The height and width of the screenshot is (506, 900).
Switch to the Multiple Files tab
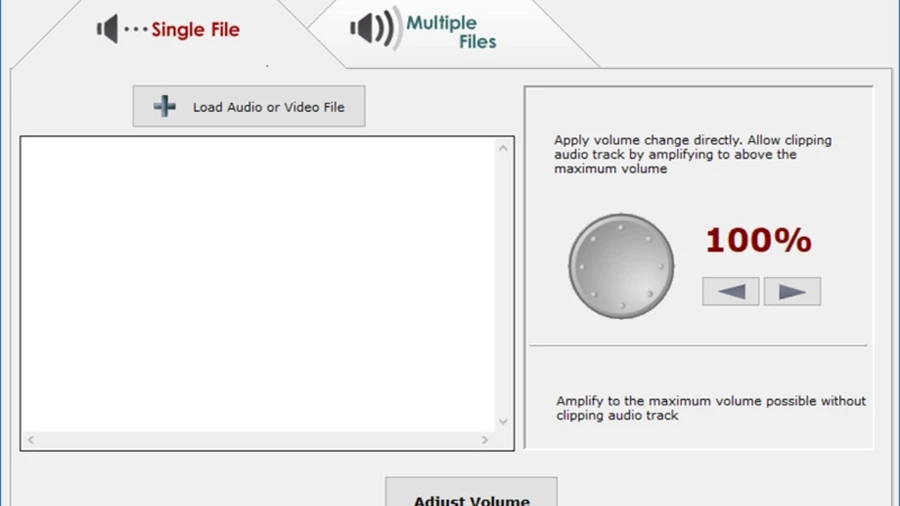click(x=424, y=30)
